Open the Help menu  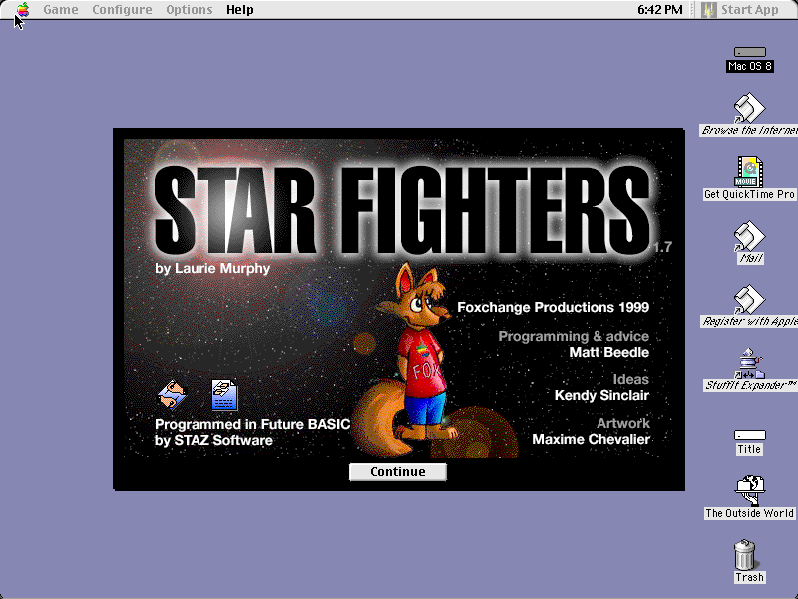(x=240, y=10)
